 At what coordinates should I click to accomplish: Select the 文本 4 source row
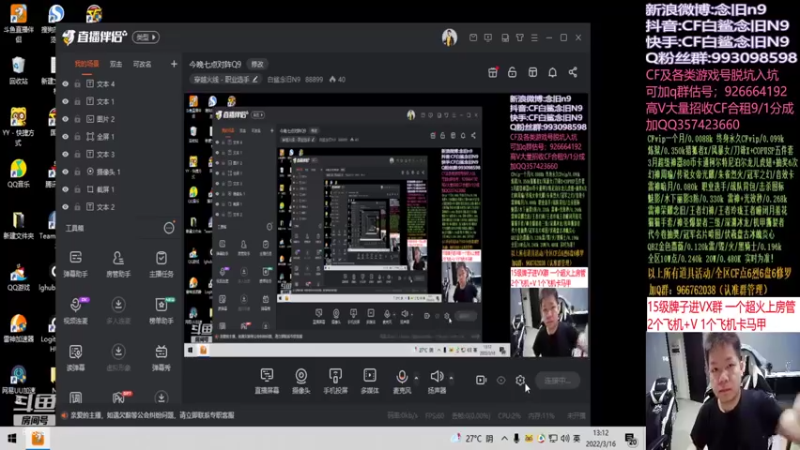coord(118,84)
